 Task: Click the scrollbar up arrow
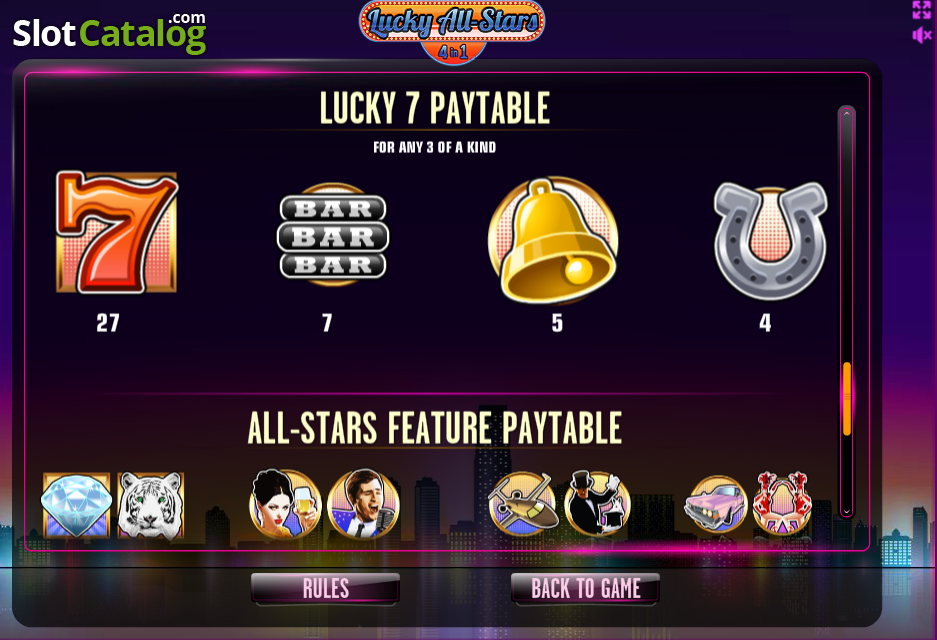click(846, 114)
